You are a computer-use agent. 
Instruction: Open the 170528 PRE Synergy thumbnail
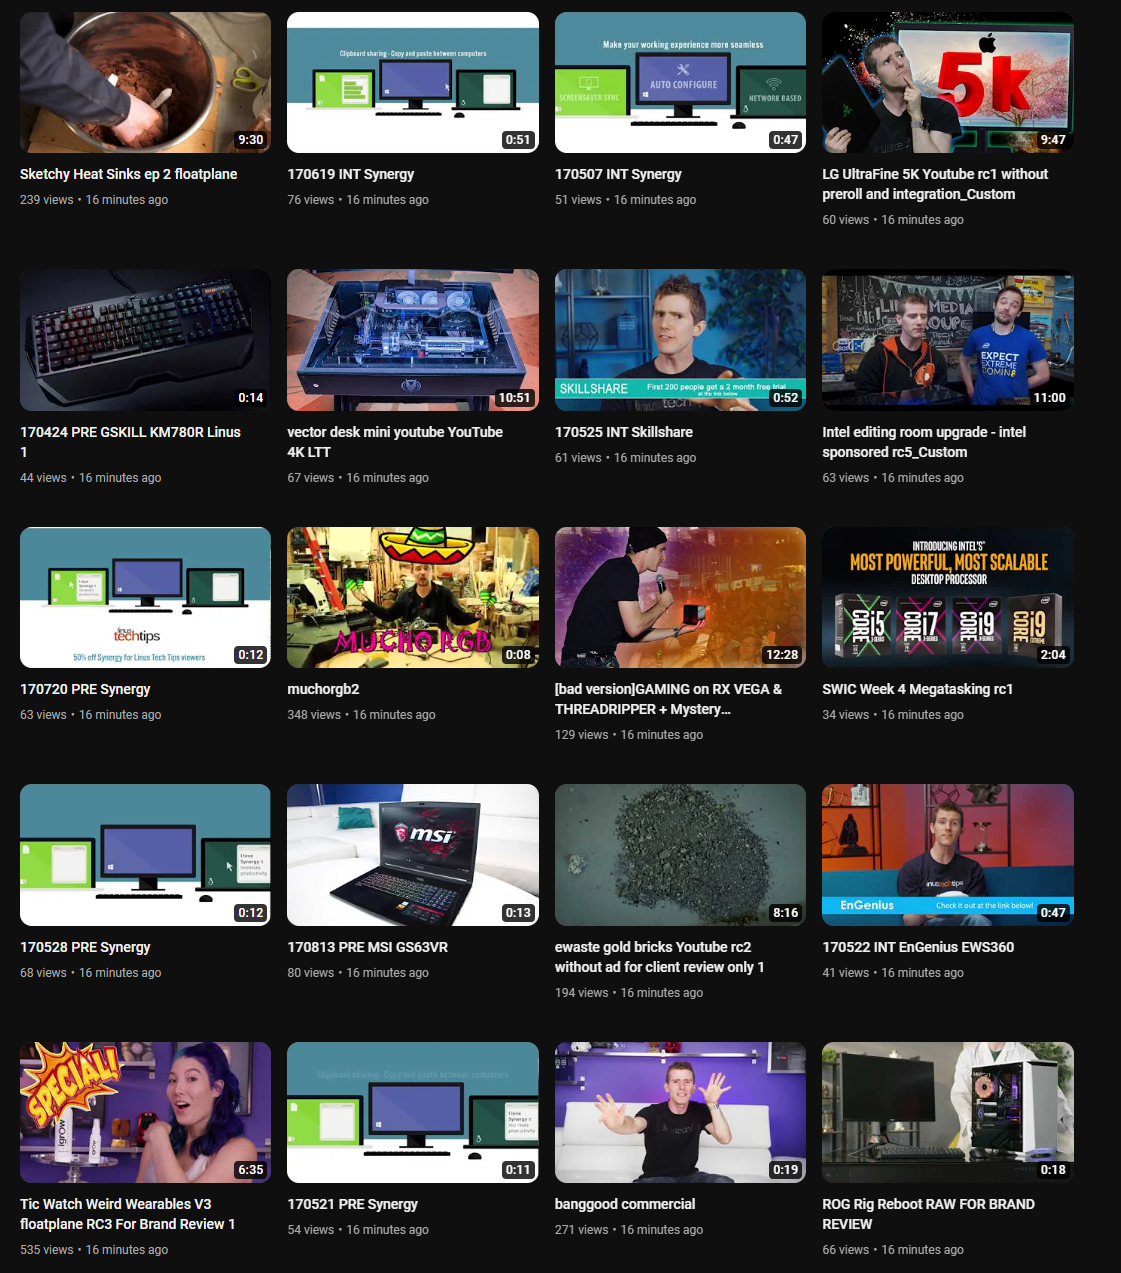145,855
